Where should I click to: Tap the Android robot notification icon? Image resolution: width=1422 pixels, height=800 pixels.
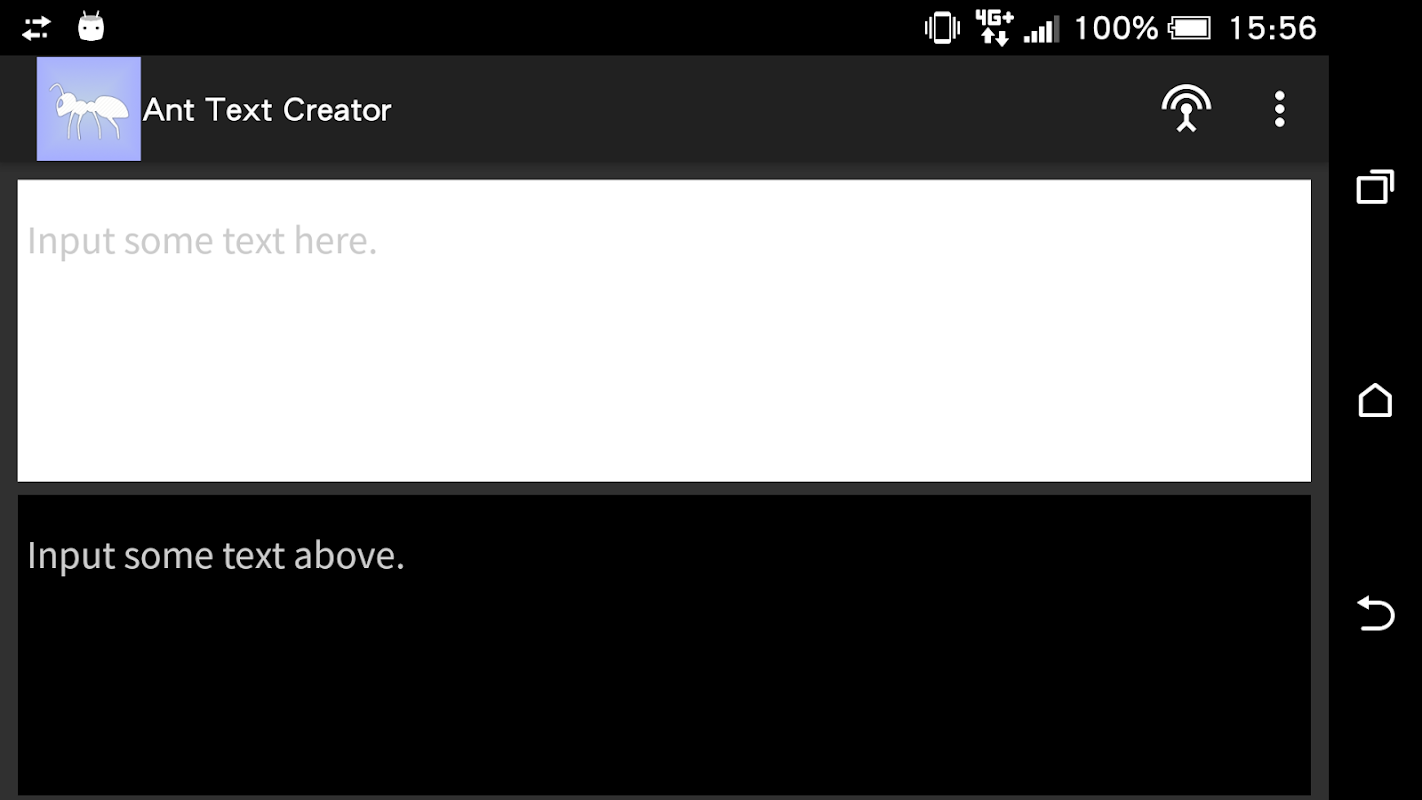[91, 27]
